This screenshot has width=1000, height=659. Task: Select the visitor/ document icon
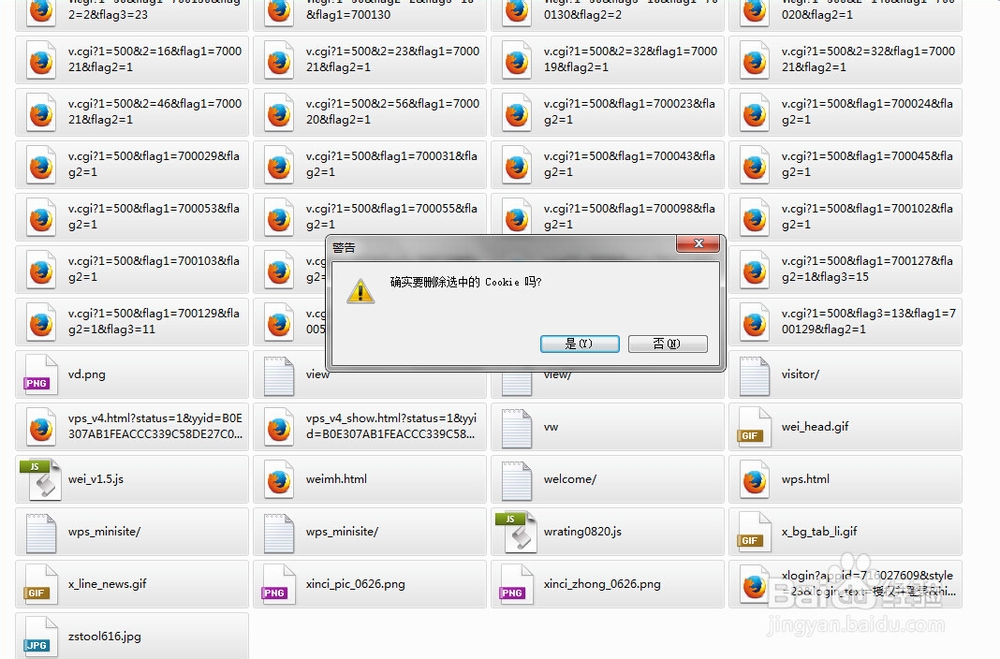[x=754, y=374]
